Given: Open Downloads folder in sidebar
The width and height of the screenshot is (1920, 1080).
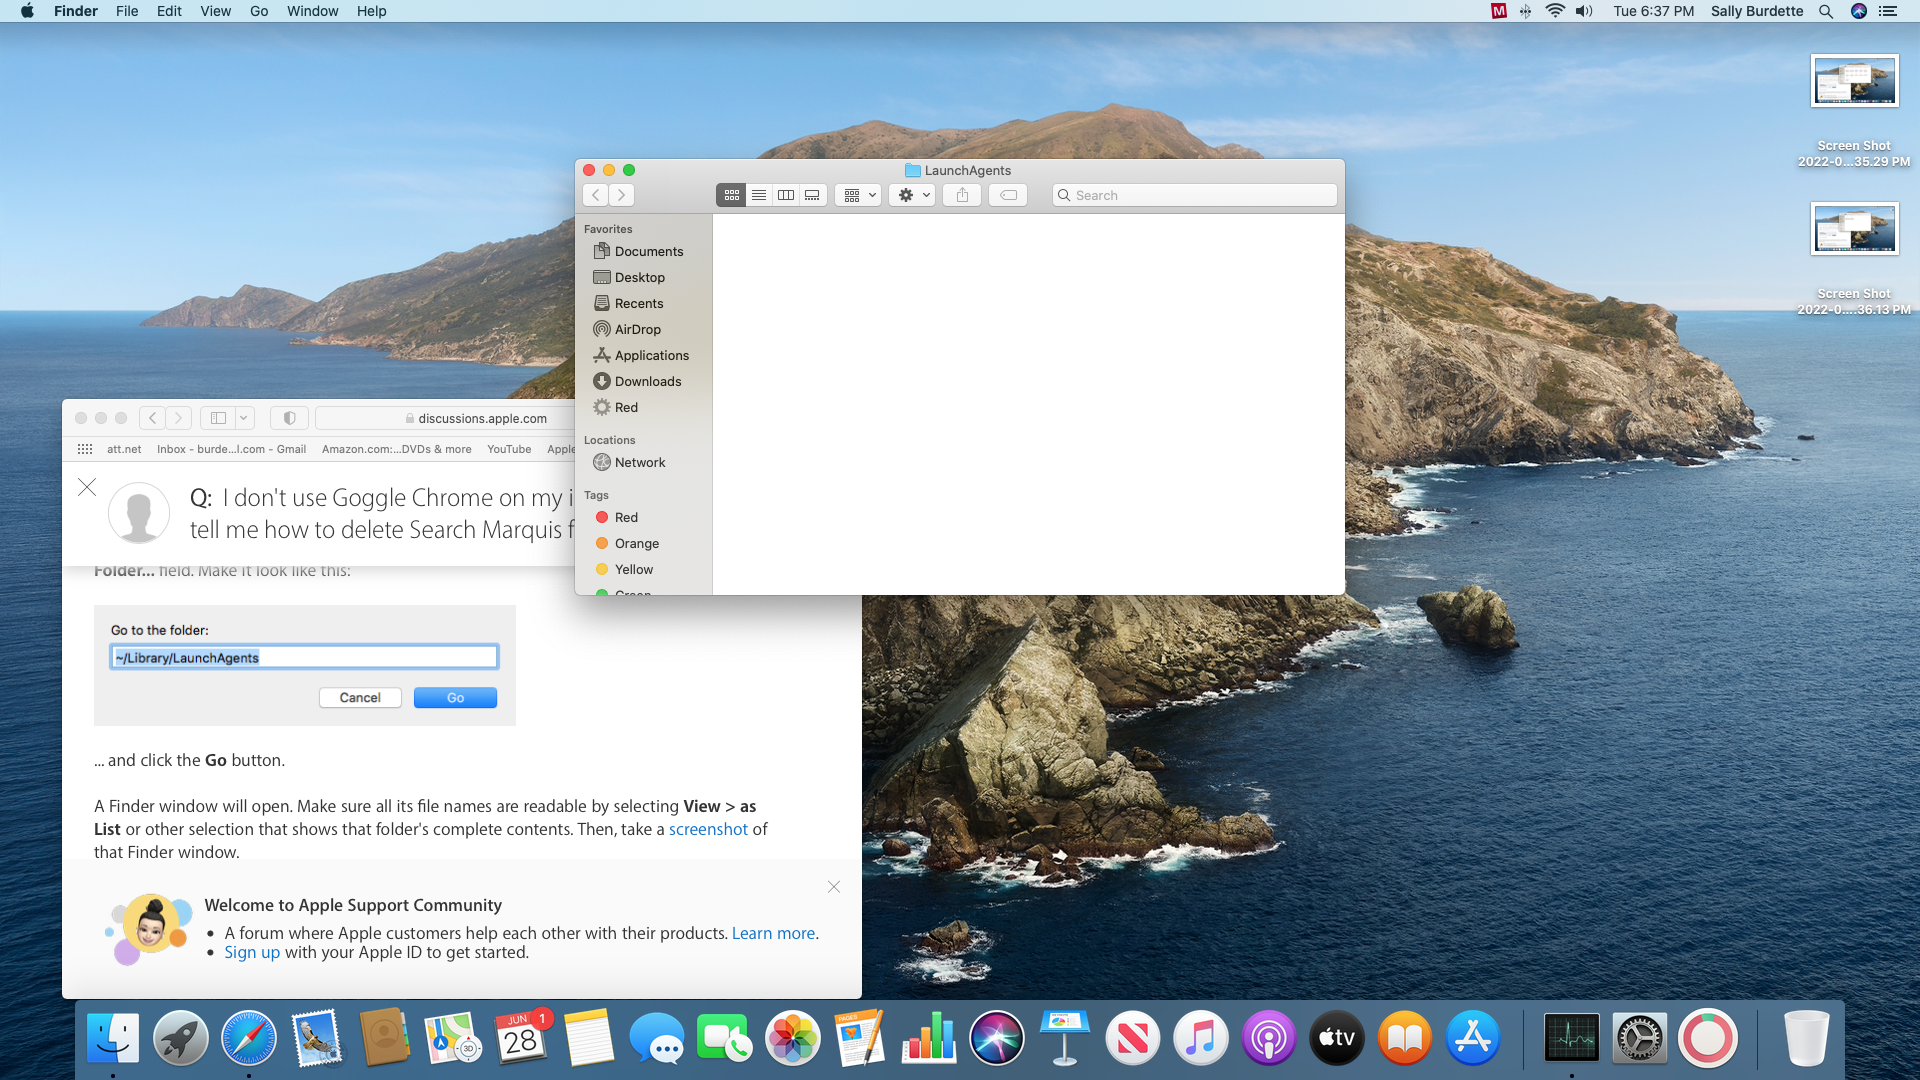Looking at the screenshot, I should (647, 381).
